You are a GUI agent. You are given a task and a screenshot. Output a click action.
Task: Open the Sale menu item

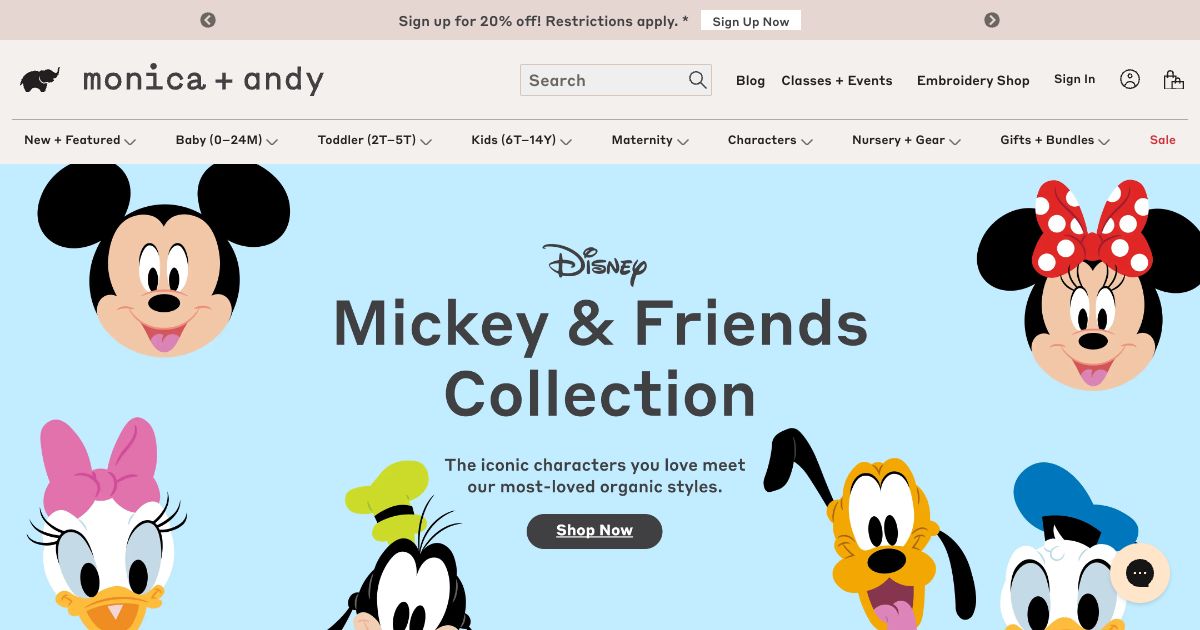point(1163,140)
